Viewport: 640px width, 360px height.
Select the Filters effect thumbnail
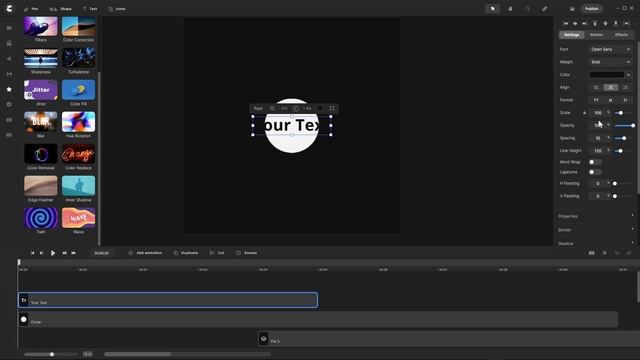[41, 27]
